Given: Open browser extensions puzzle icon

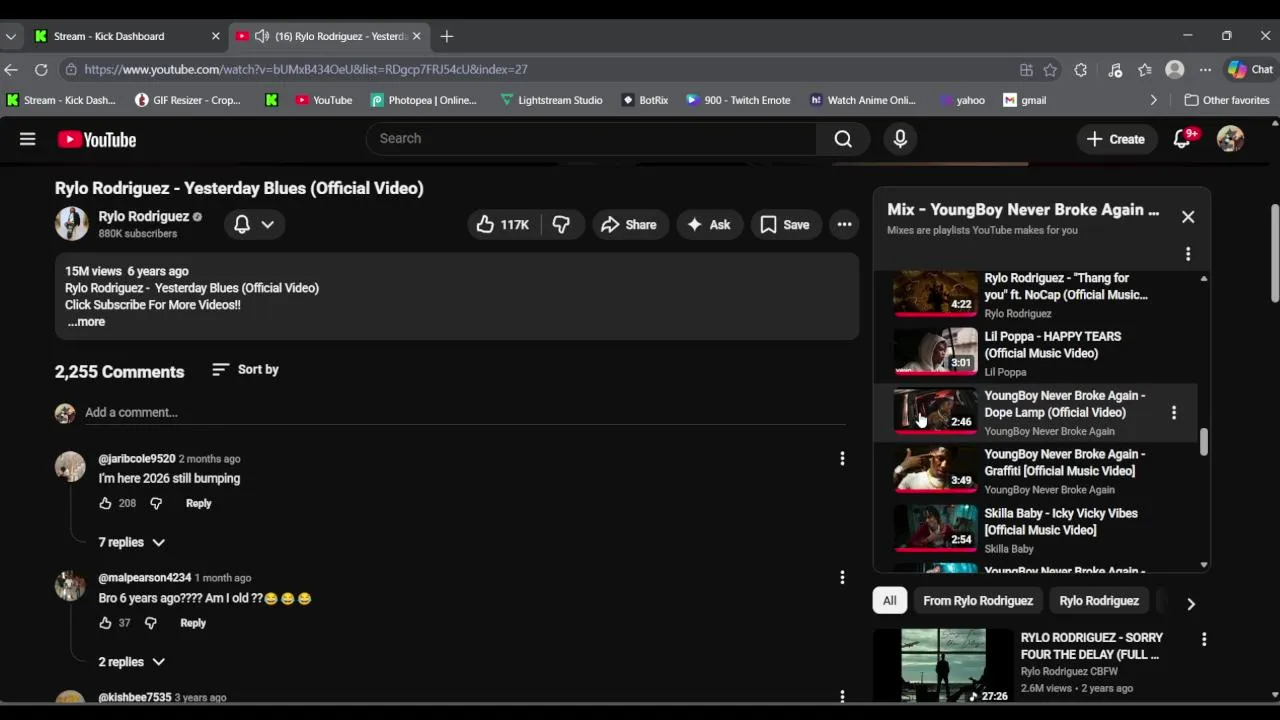Looking at the screenshot, I should tap(1081, 70).
